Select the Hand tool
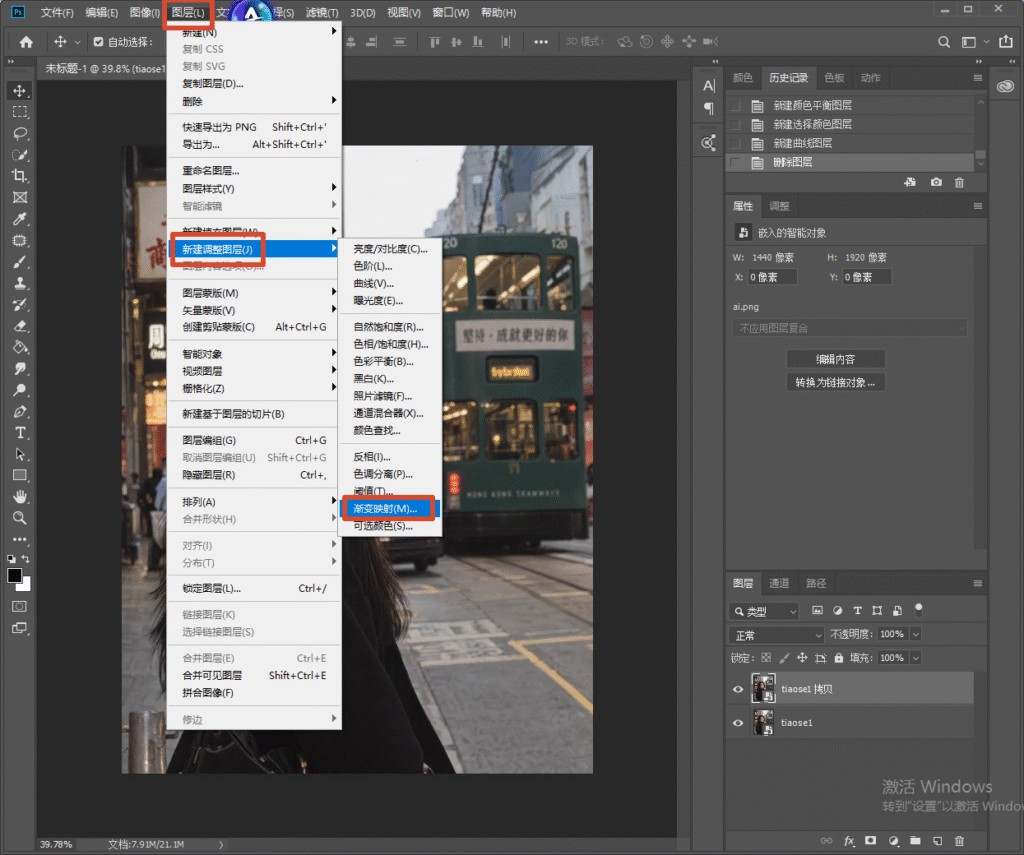 [20, 496]
